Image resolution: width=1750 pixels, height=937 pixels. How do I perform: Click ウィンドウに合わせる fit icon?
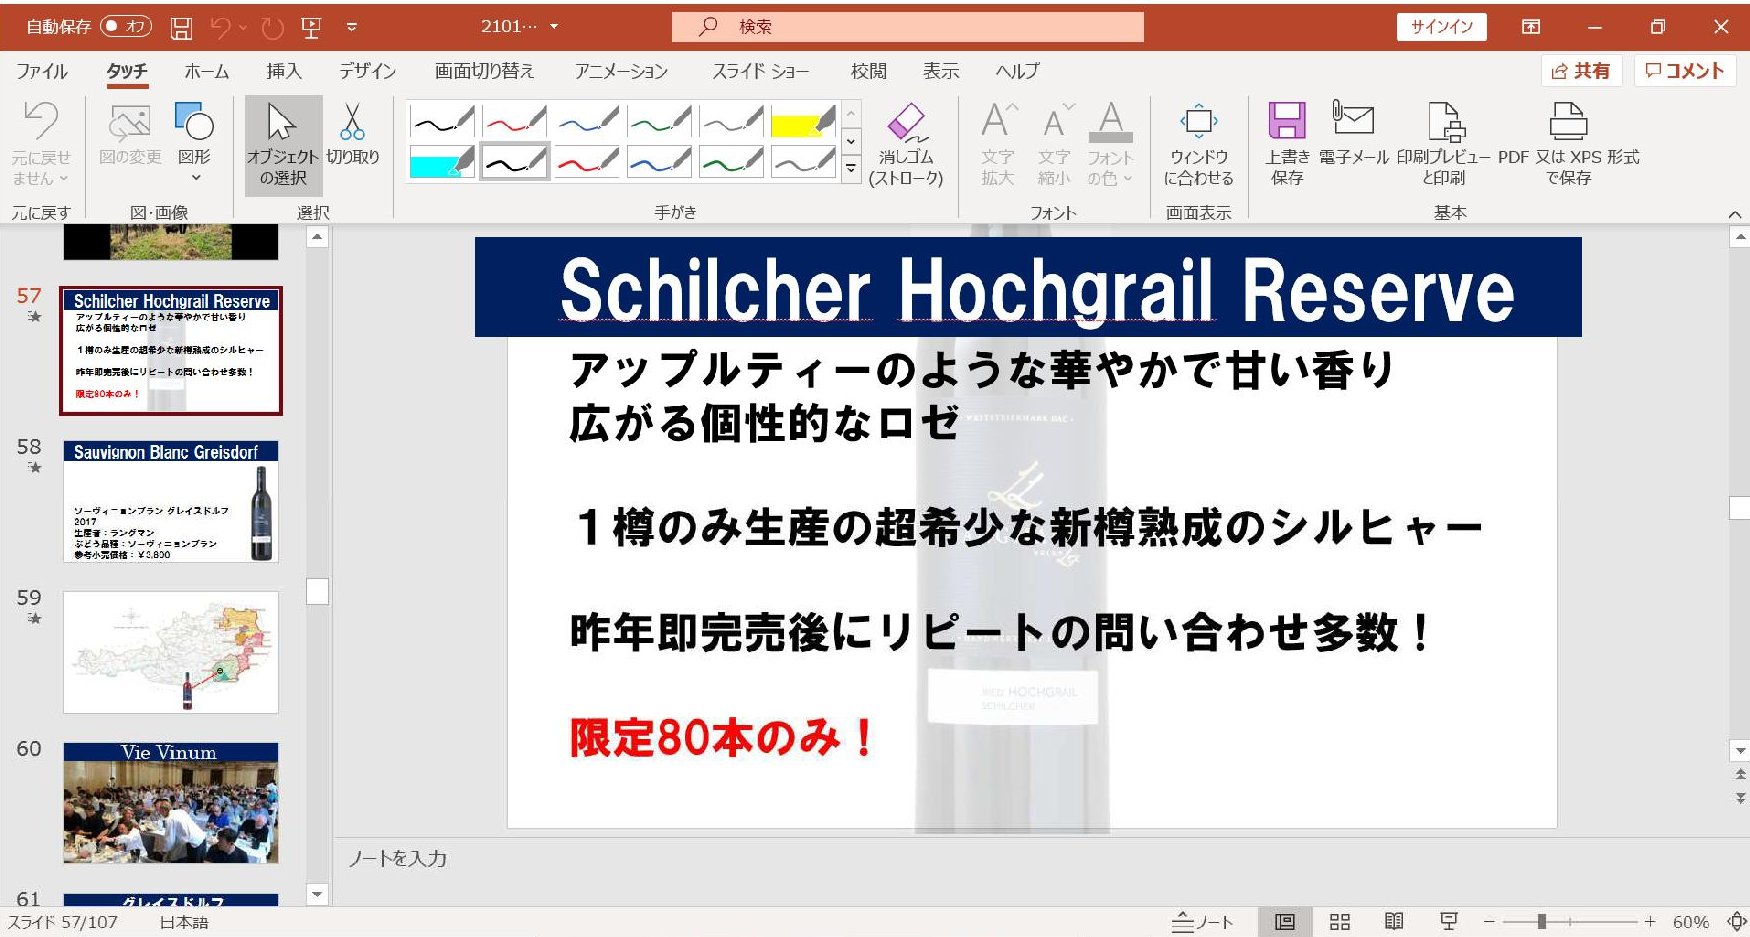pyautogui.click(x=1198, y=145)
